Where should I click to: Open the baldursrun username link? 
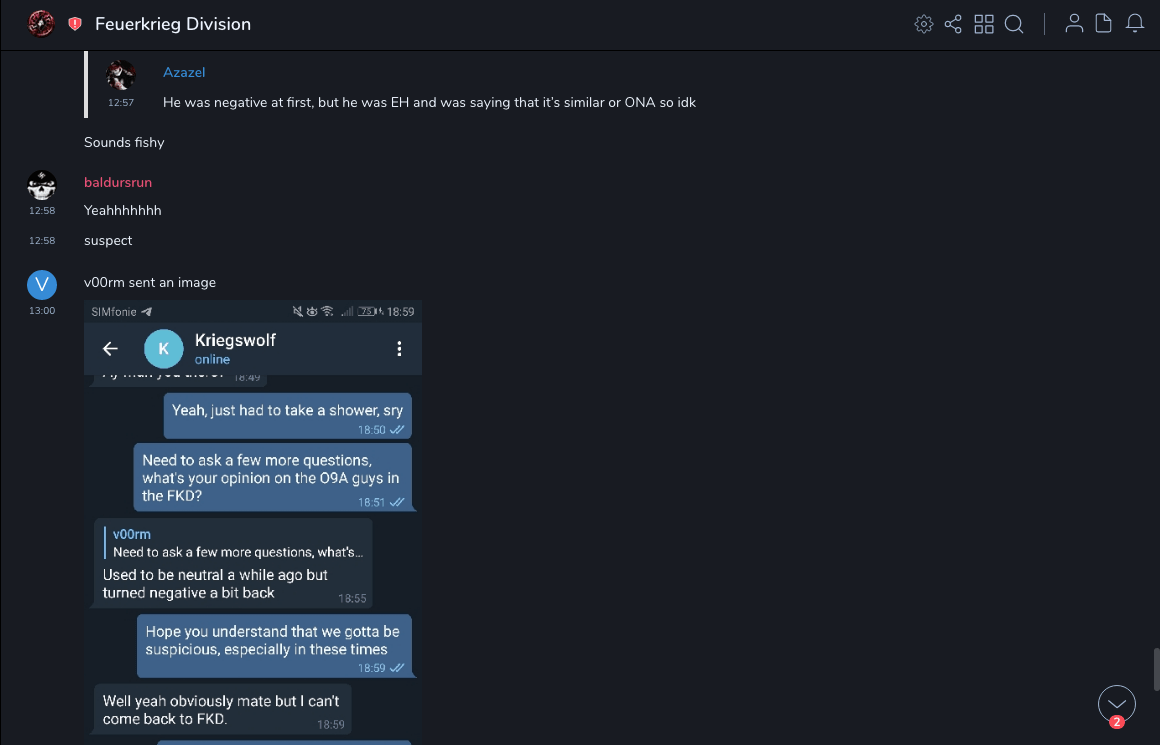click(118, 182)
